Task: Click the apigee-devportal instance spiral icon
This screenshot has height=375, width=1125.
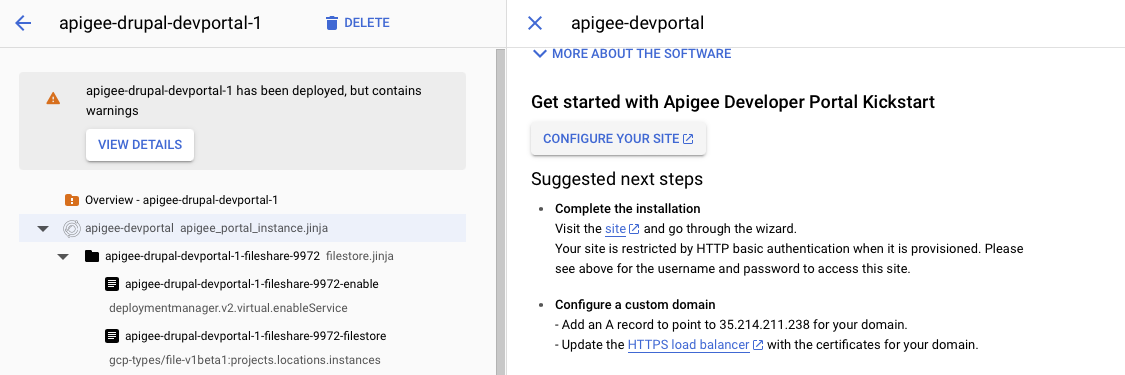Action: (x=71, y=228)
